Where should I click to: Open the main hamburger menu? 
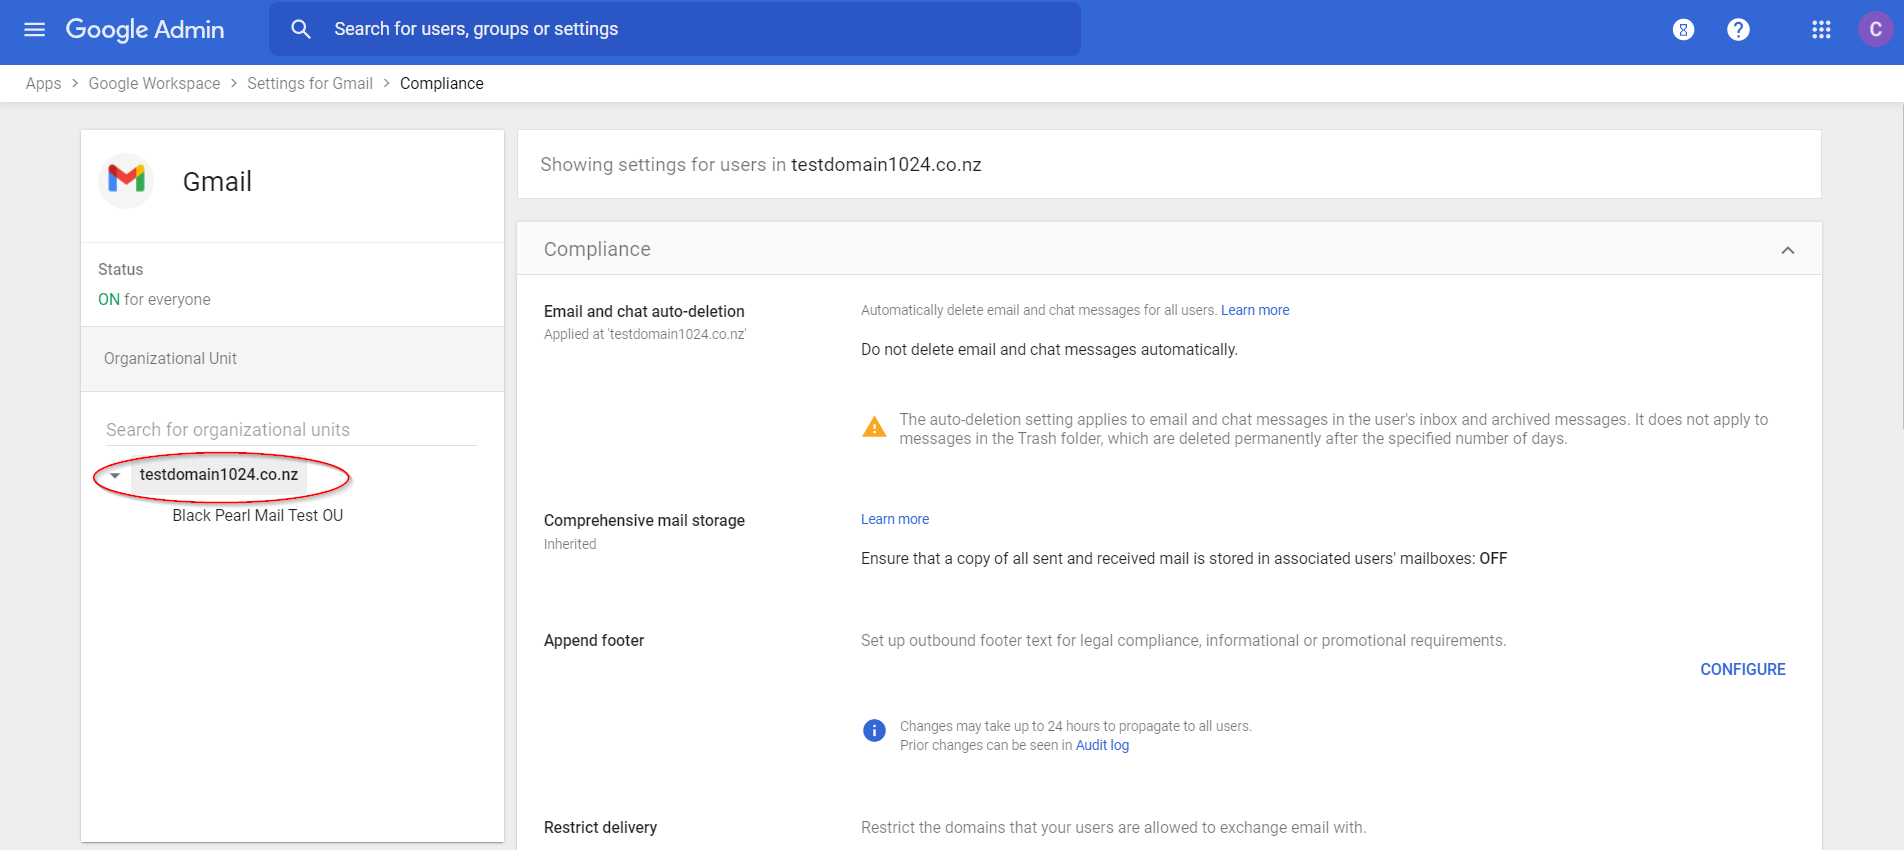point(35,30)
